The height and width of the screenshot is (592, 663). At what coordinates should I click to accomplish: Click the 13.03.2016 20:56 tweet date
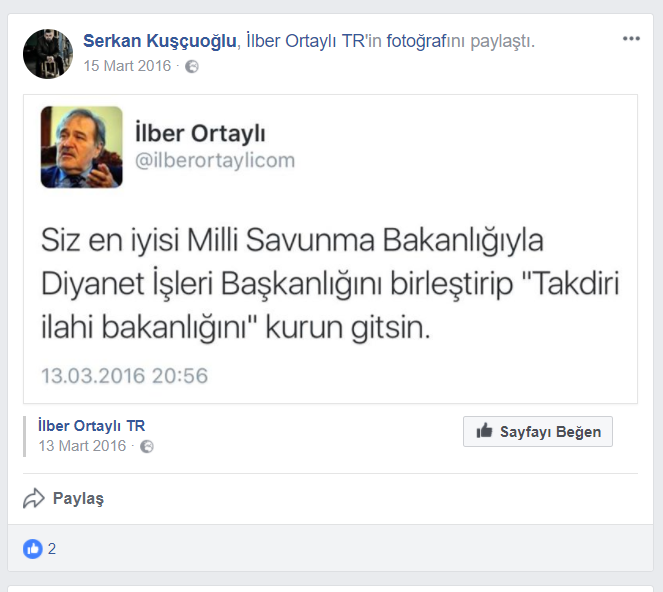124,375
